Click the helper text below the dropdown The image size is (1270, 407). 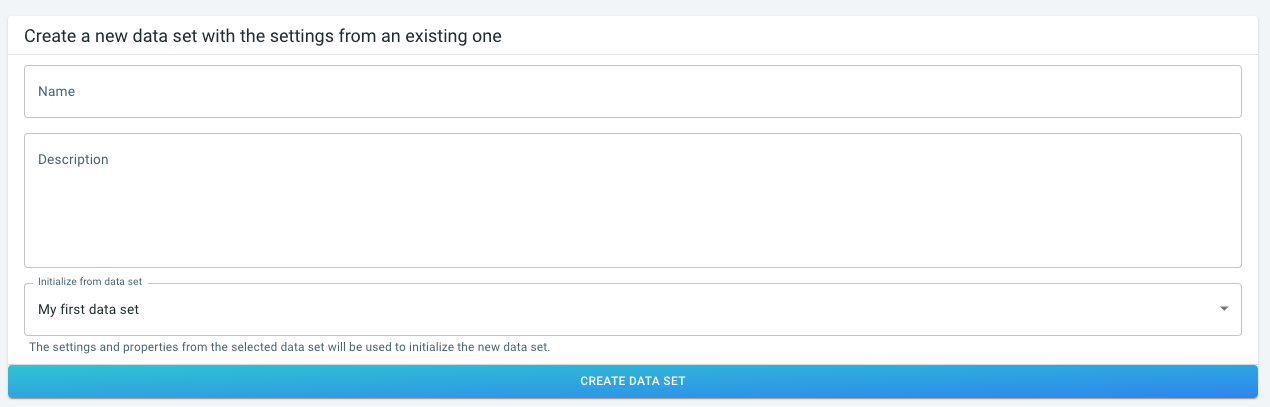tap(290, 348)
